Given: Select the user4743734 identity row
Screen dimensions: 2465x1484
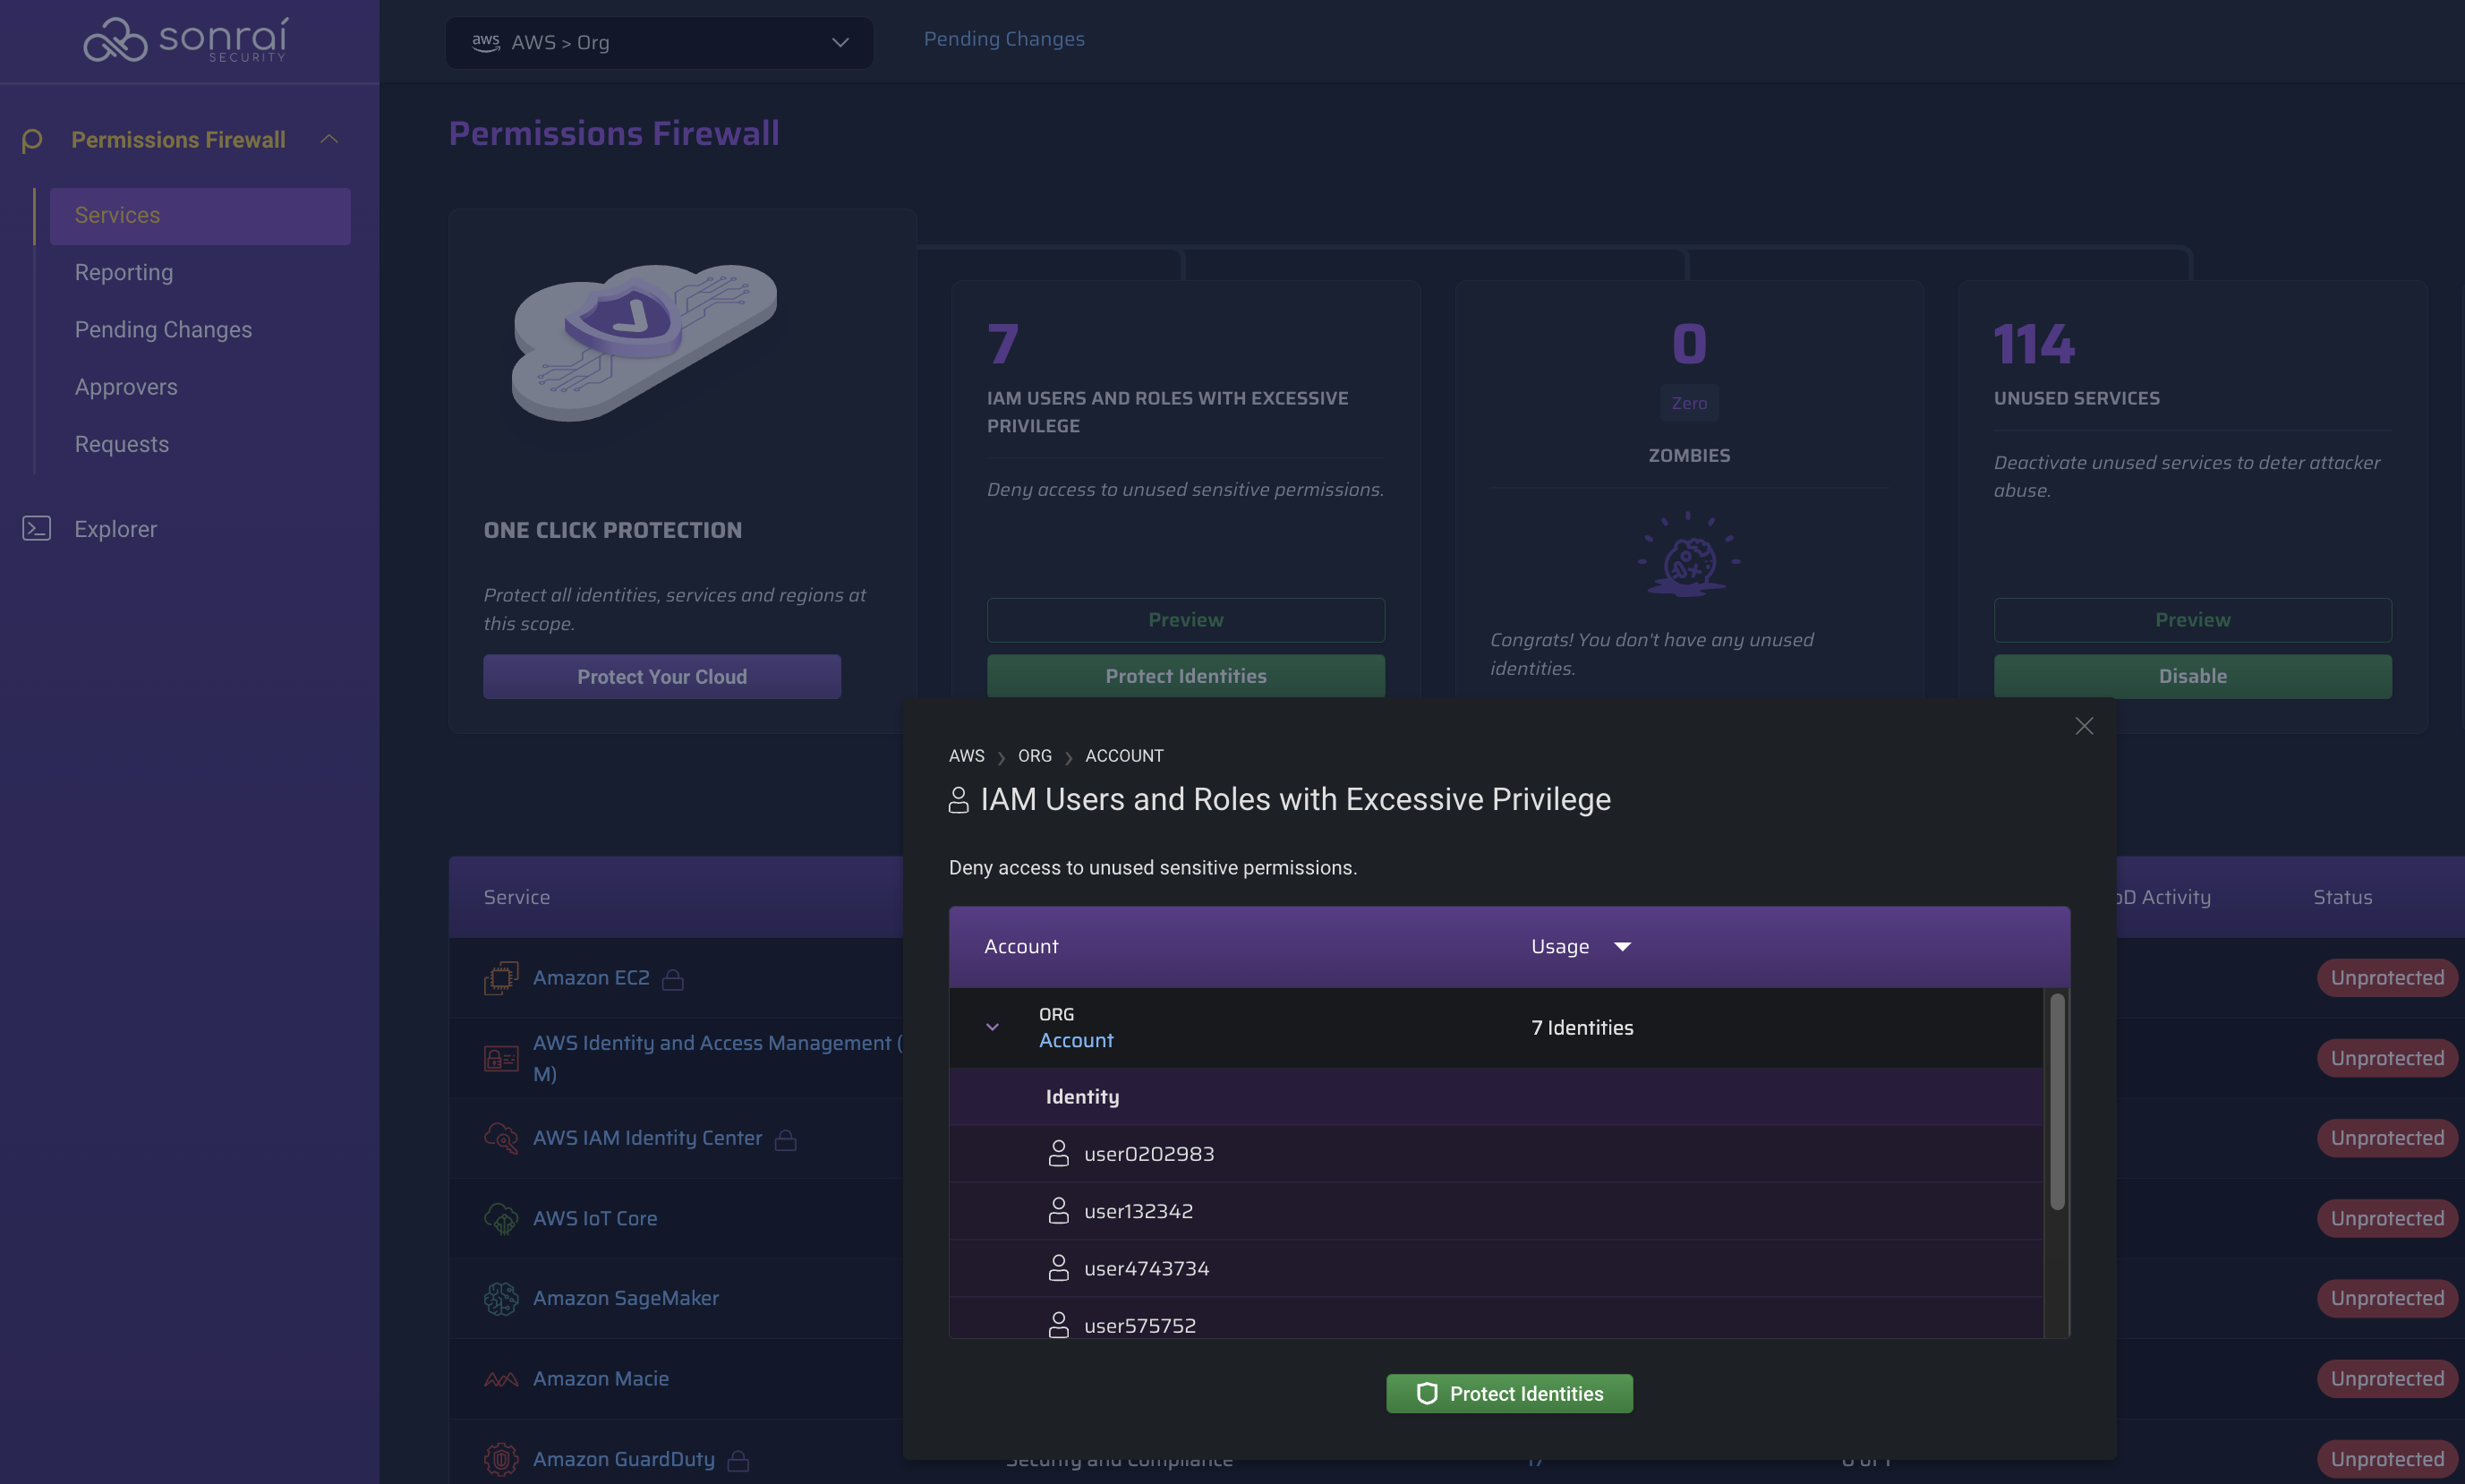Looking at the screenshot, I should pyautogui.click(x=1496, y=1269).
